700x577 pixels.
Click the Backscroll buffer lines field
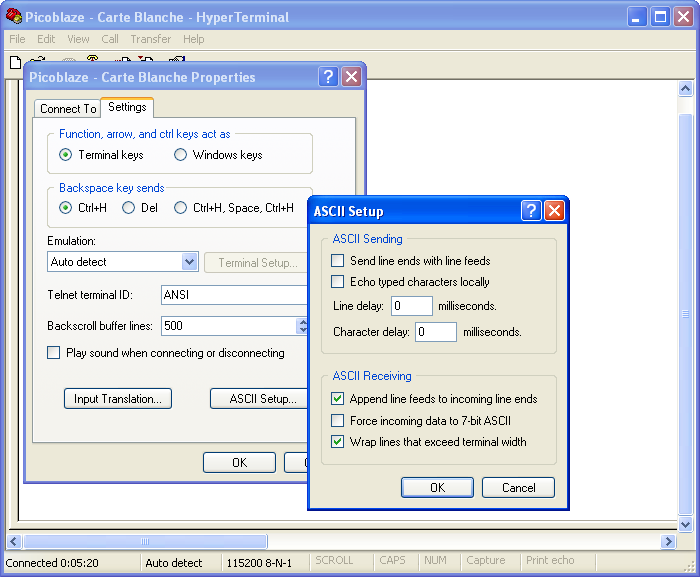coord(229,326)
